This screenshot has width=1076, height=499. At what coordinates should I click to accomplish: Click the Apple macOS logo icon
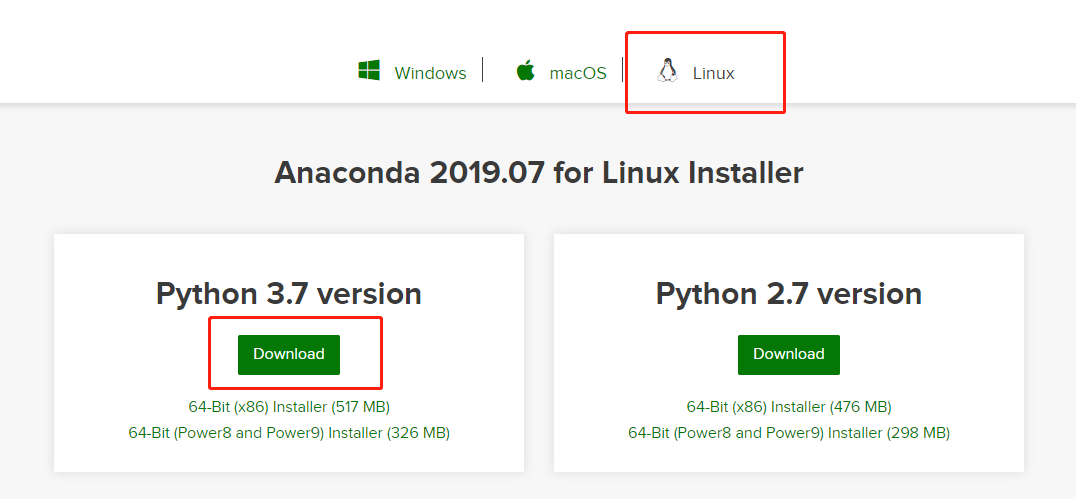point(526,70)
